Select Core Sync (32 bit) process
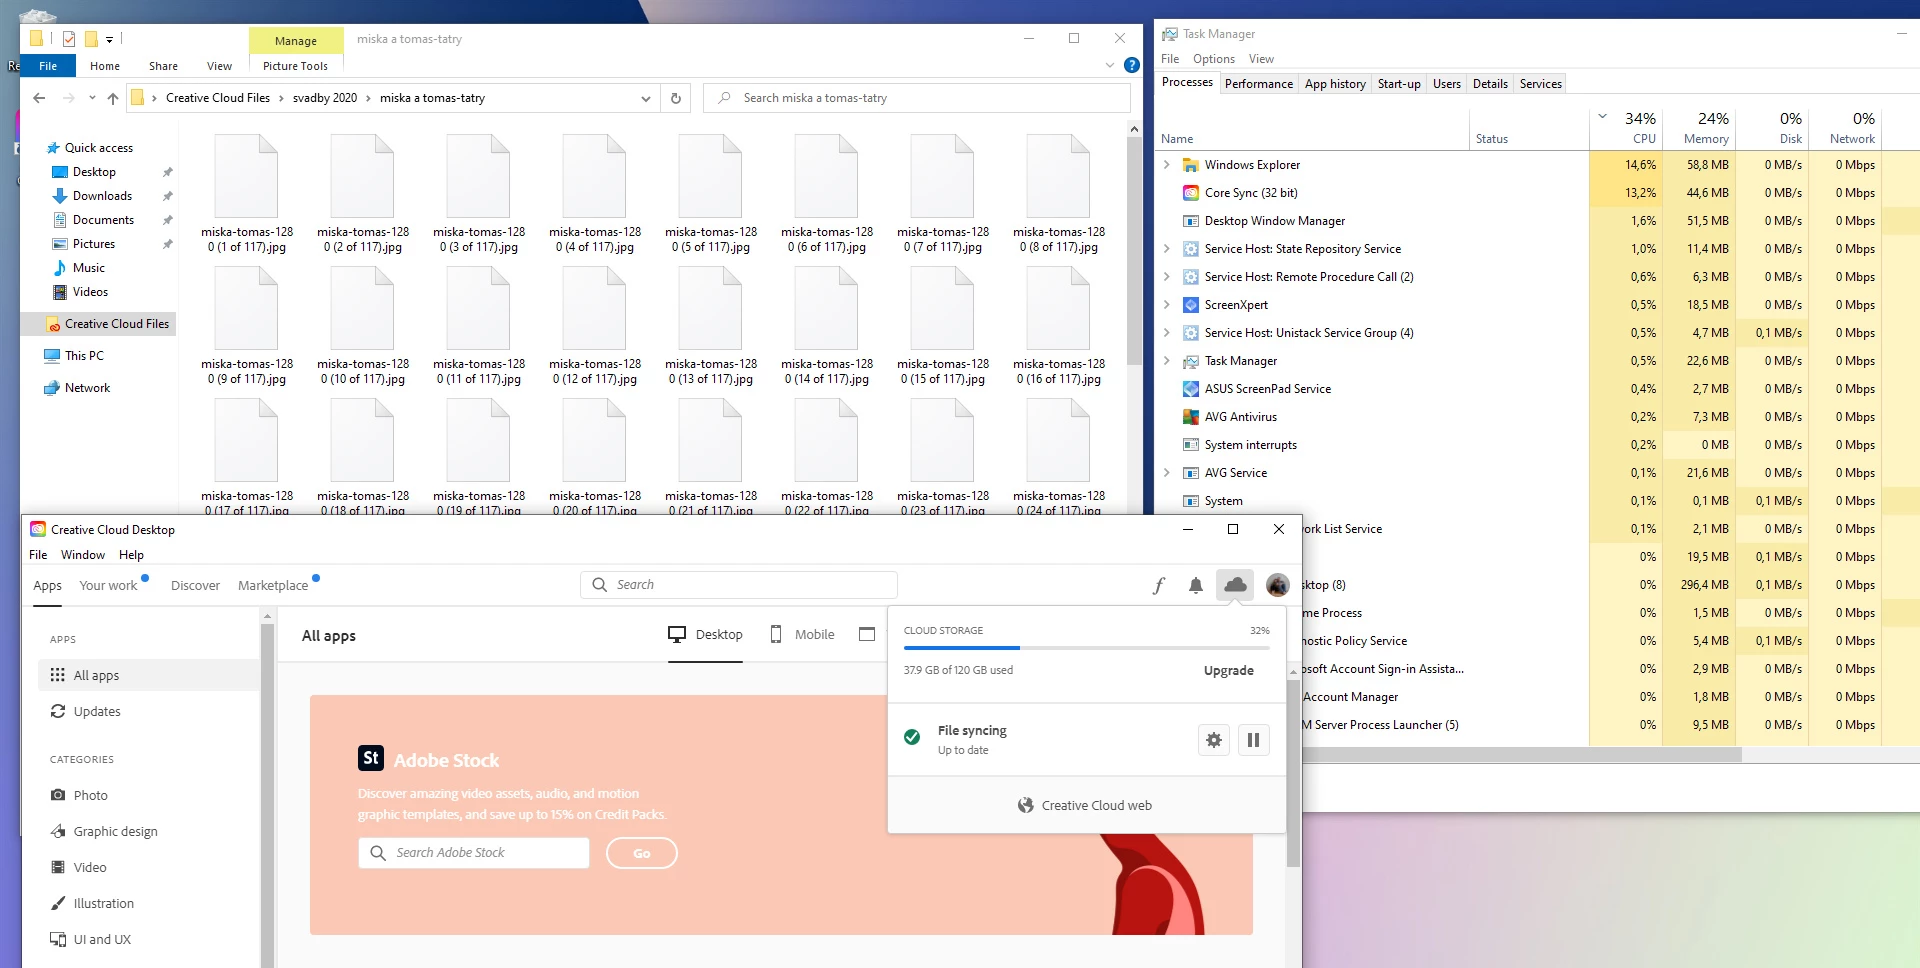The height and width of the screenshot is (968, 1920). click(1250, 193)
